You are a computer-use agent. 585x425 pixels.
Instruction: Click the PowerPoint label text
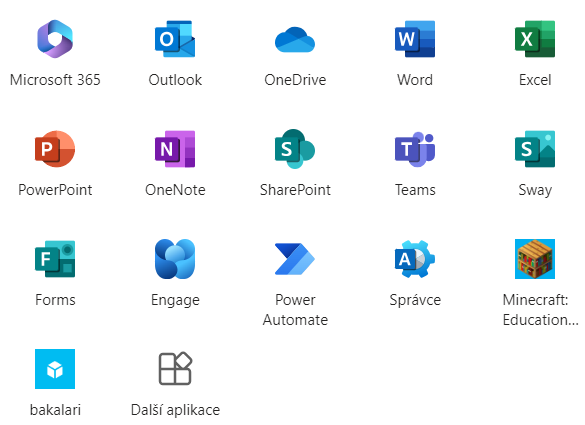pyautogui.click(x=55, y=190)
